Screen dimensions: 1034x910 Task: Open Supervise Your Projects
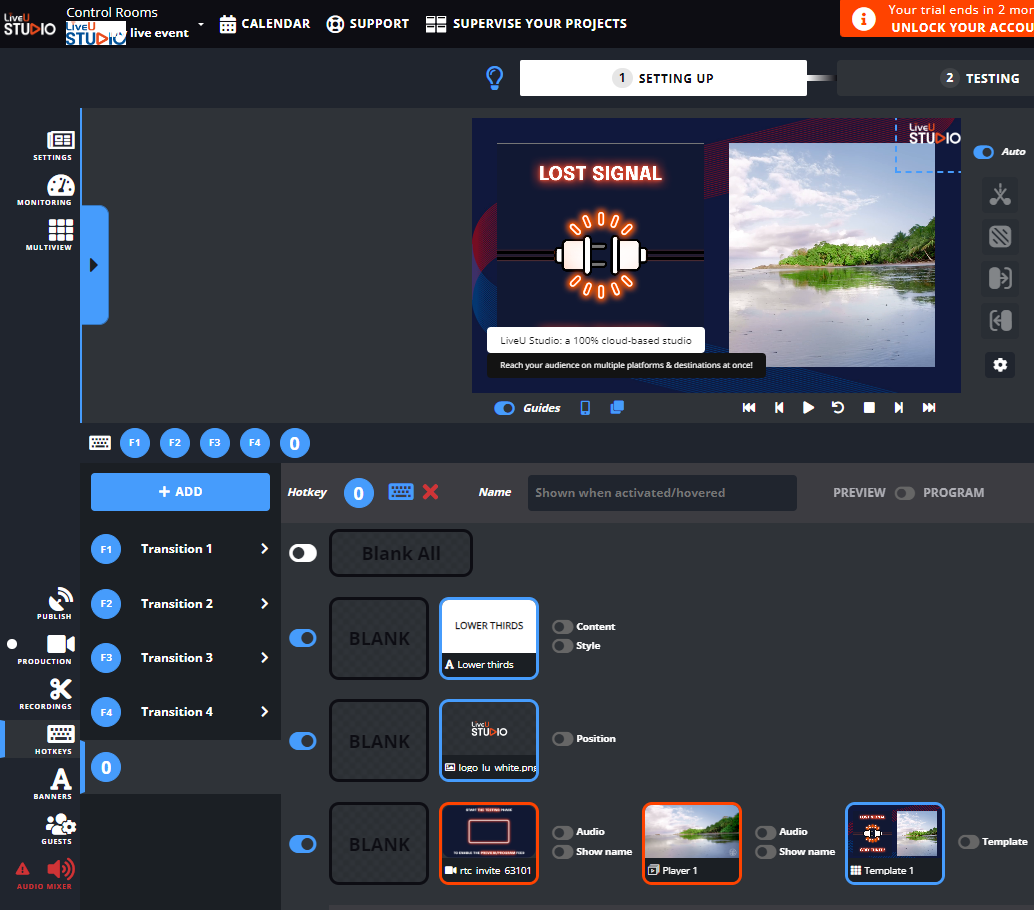[526, 24]
